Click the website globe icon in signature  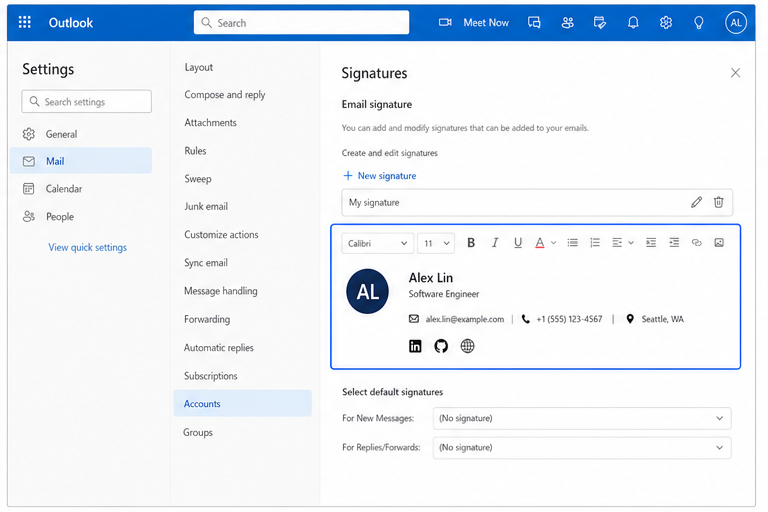467,346
